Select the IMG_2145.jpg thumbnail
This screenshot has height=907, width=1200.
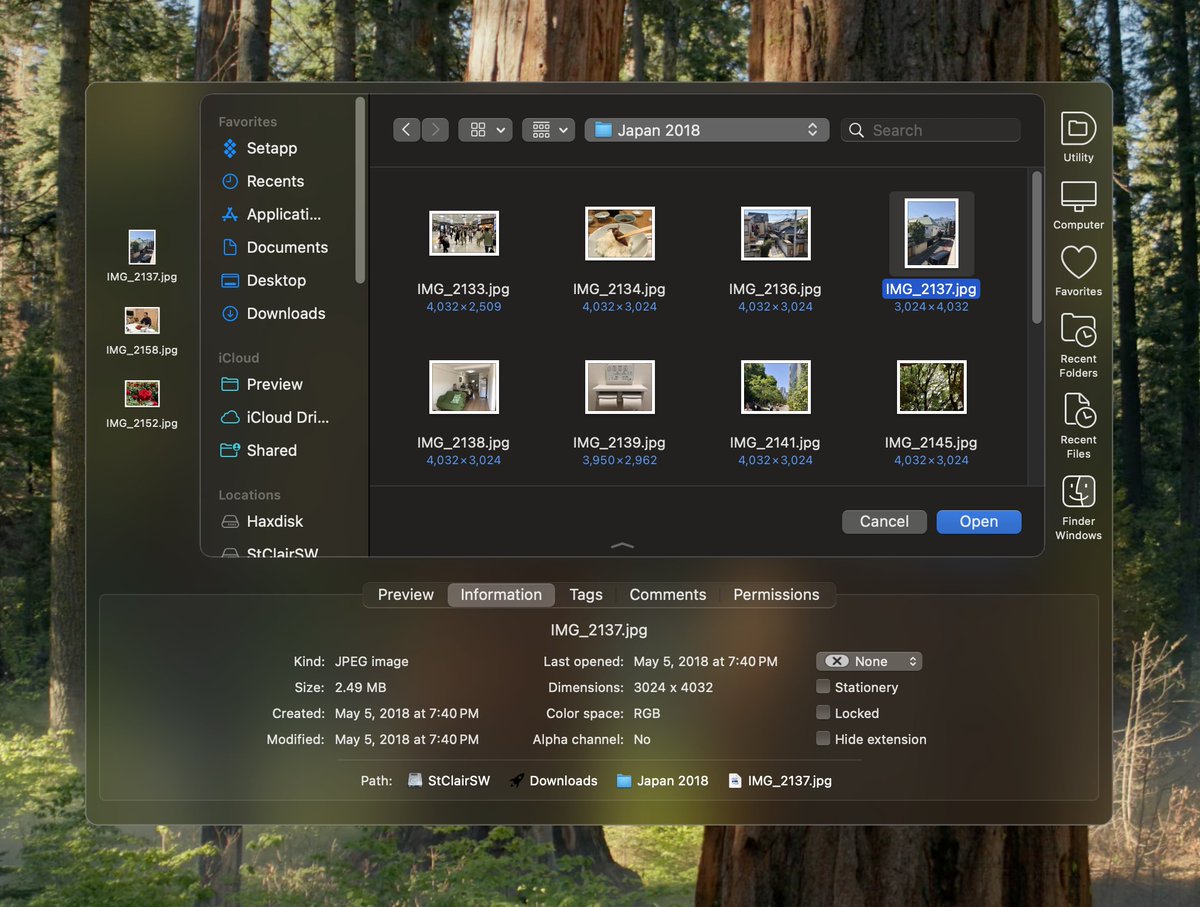(932, 387)
